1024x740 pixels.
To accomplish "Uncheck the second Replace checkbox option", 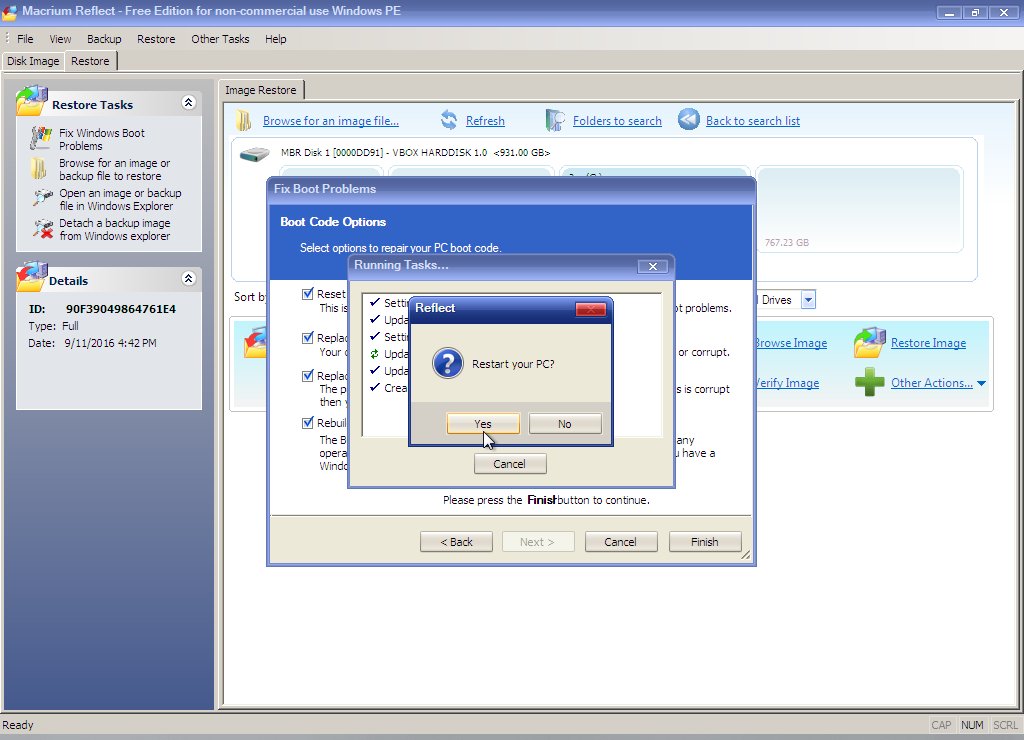I will (308, 376).
